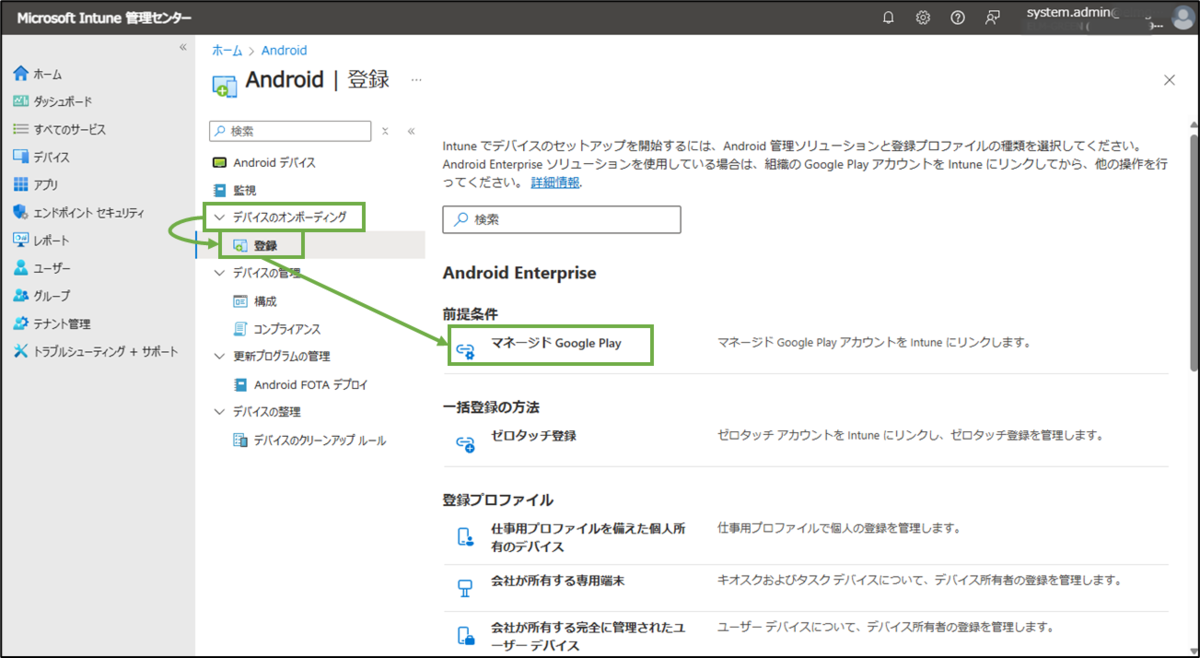Focus the main content 検索 box
Viewport: 1200px width, 658px height.
point(562,219)
